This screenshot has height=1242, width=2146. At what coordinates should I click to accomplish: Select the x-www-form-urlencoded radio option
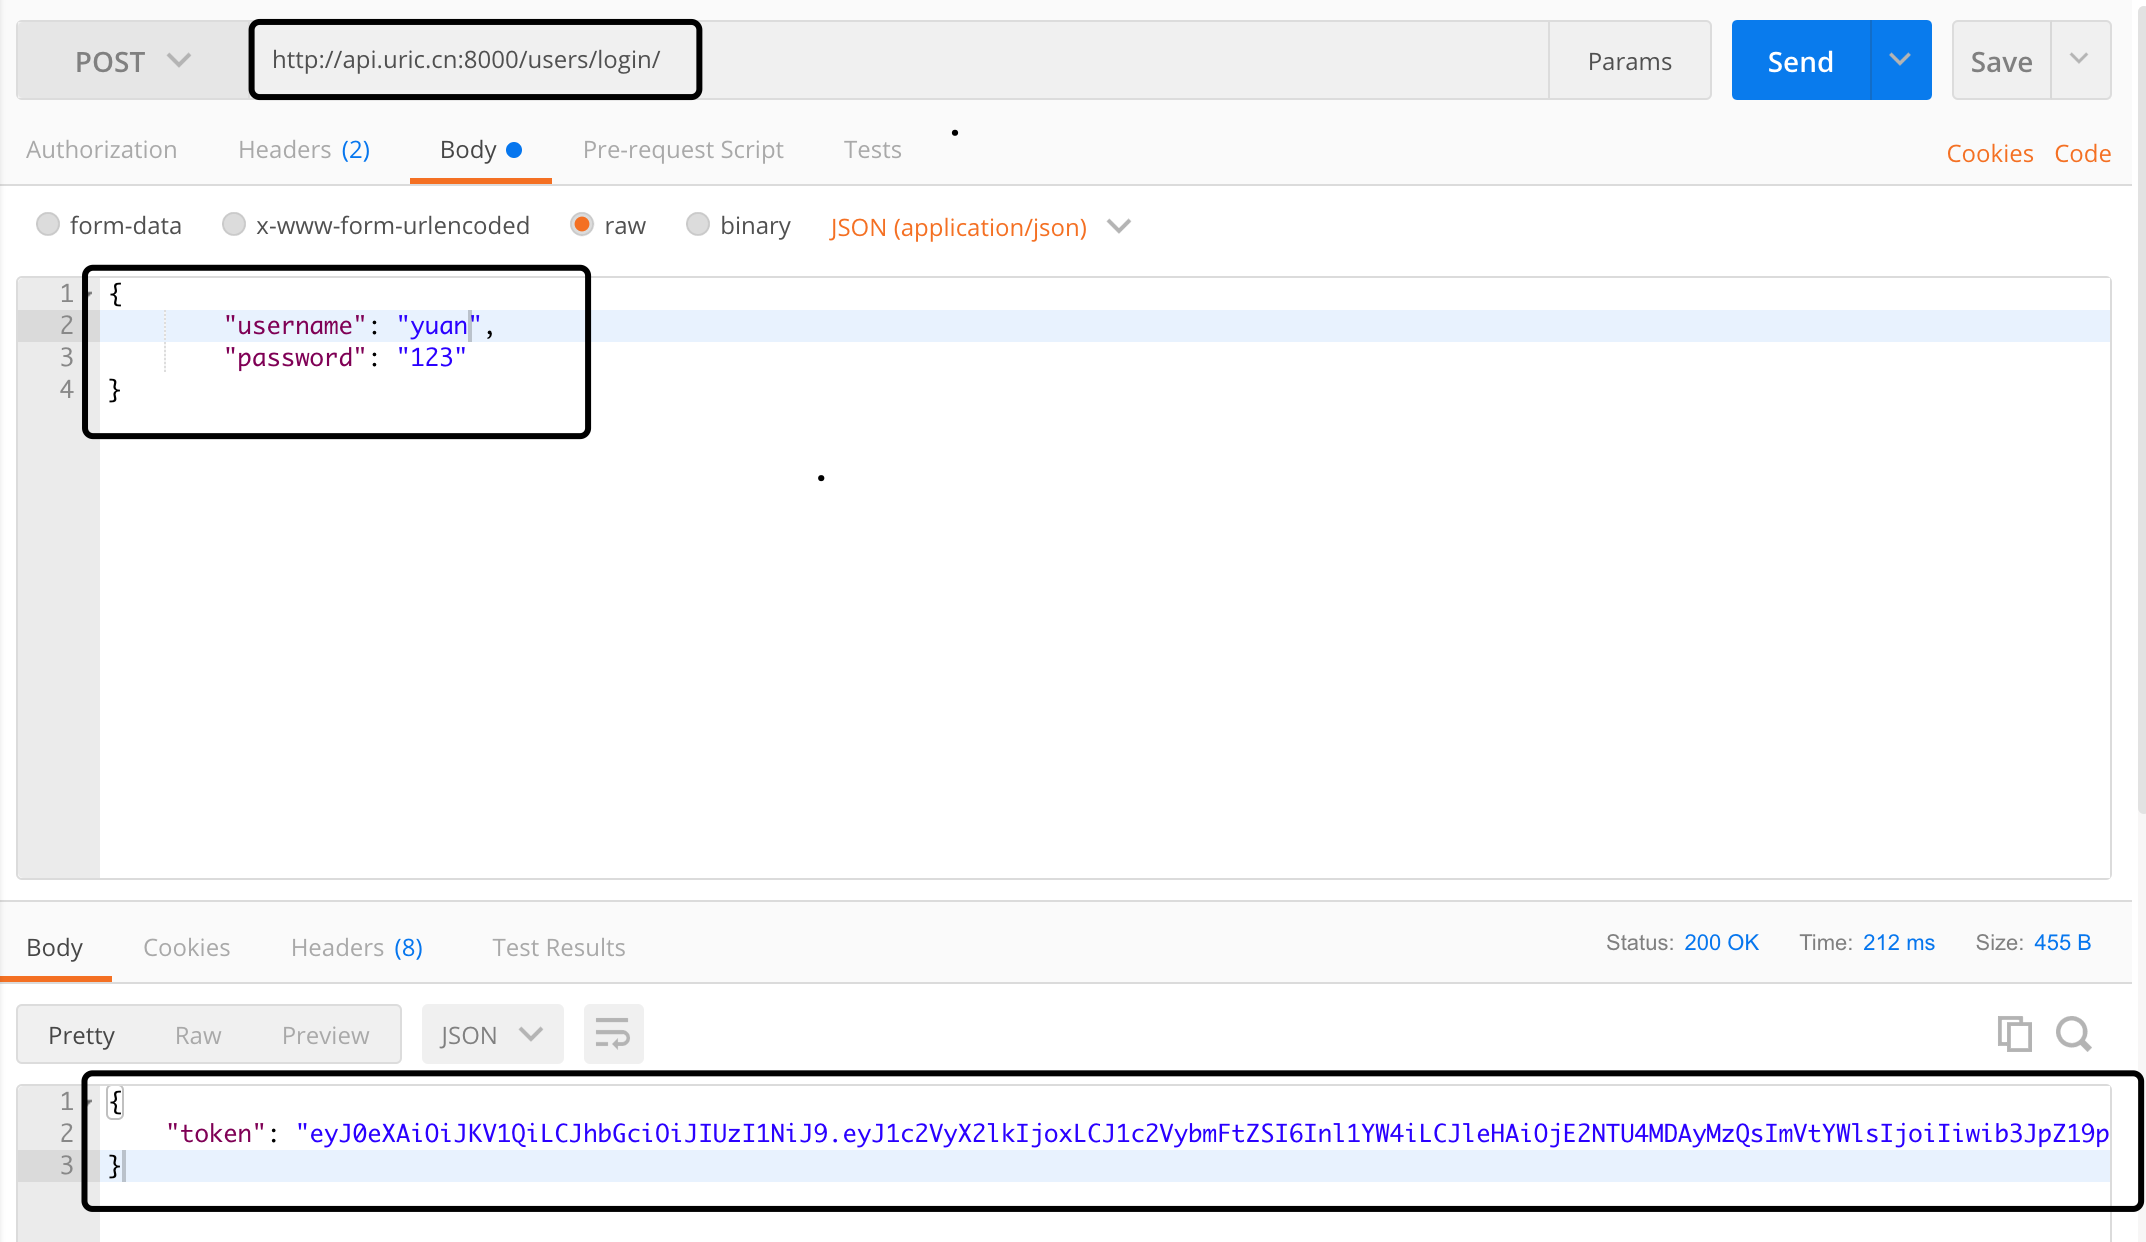(233, 224)
